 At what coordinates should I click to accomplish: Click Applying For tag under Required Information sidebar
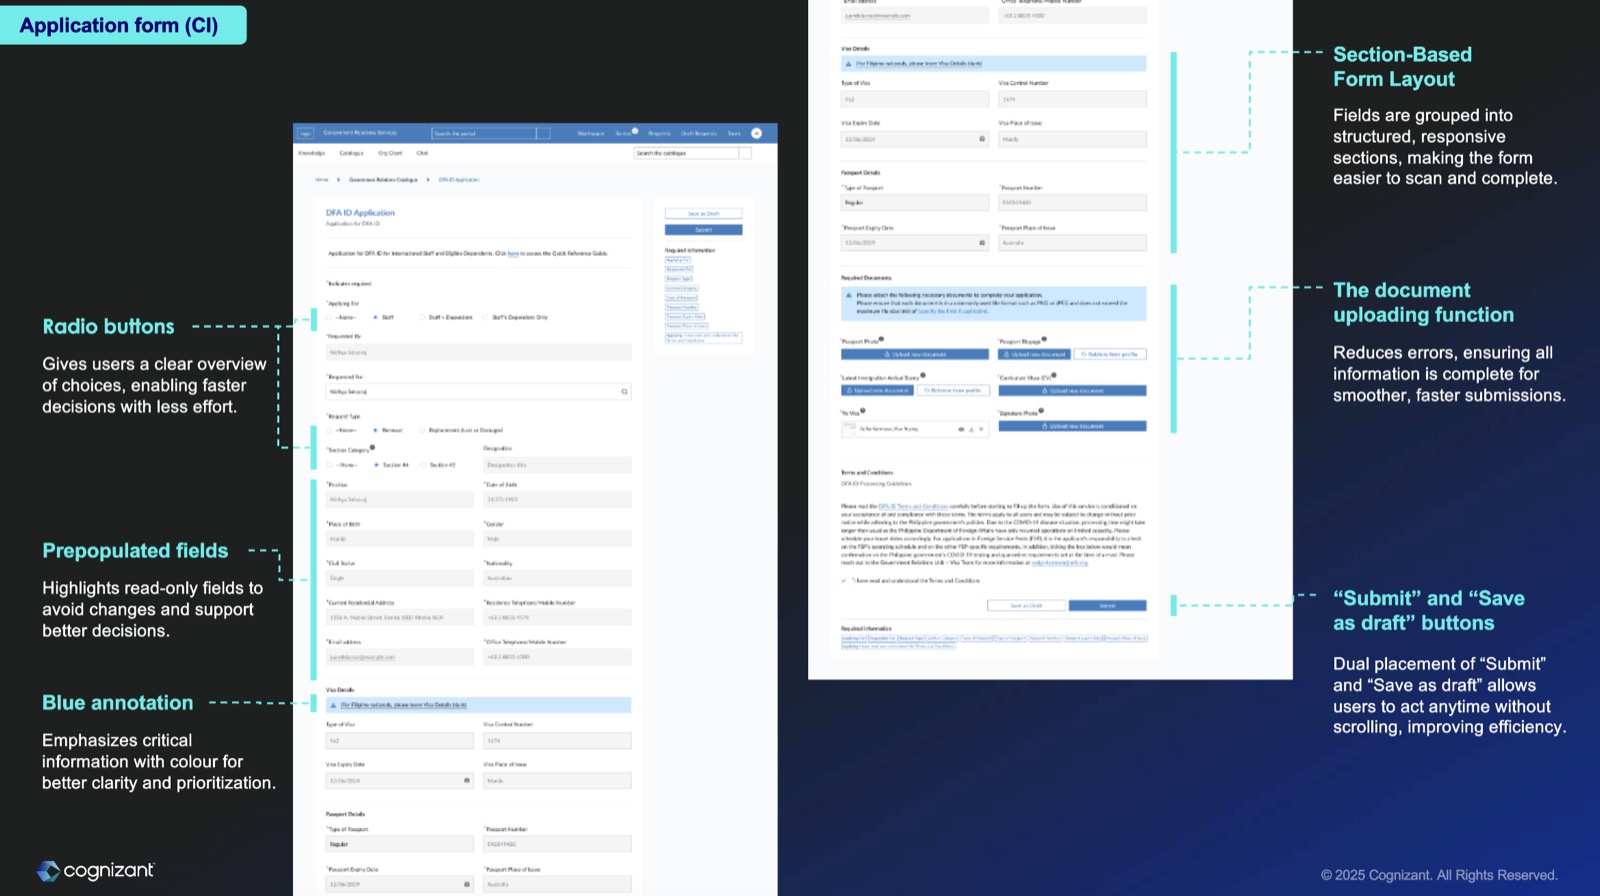pos(678,260)
